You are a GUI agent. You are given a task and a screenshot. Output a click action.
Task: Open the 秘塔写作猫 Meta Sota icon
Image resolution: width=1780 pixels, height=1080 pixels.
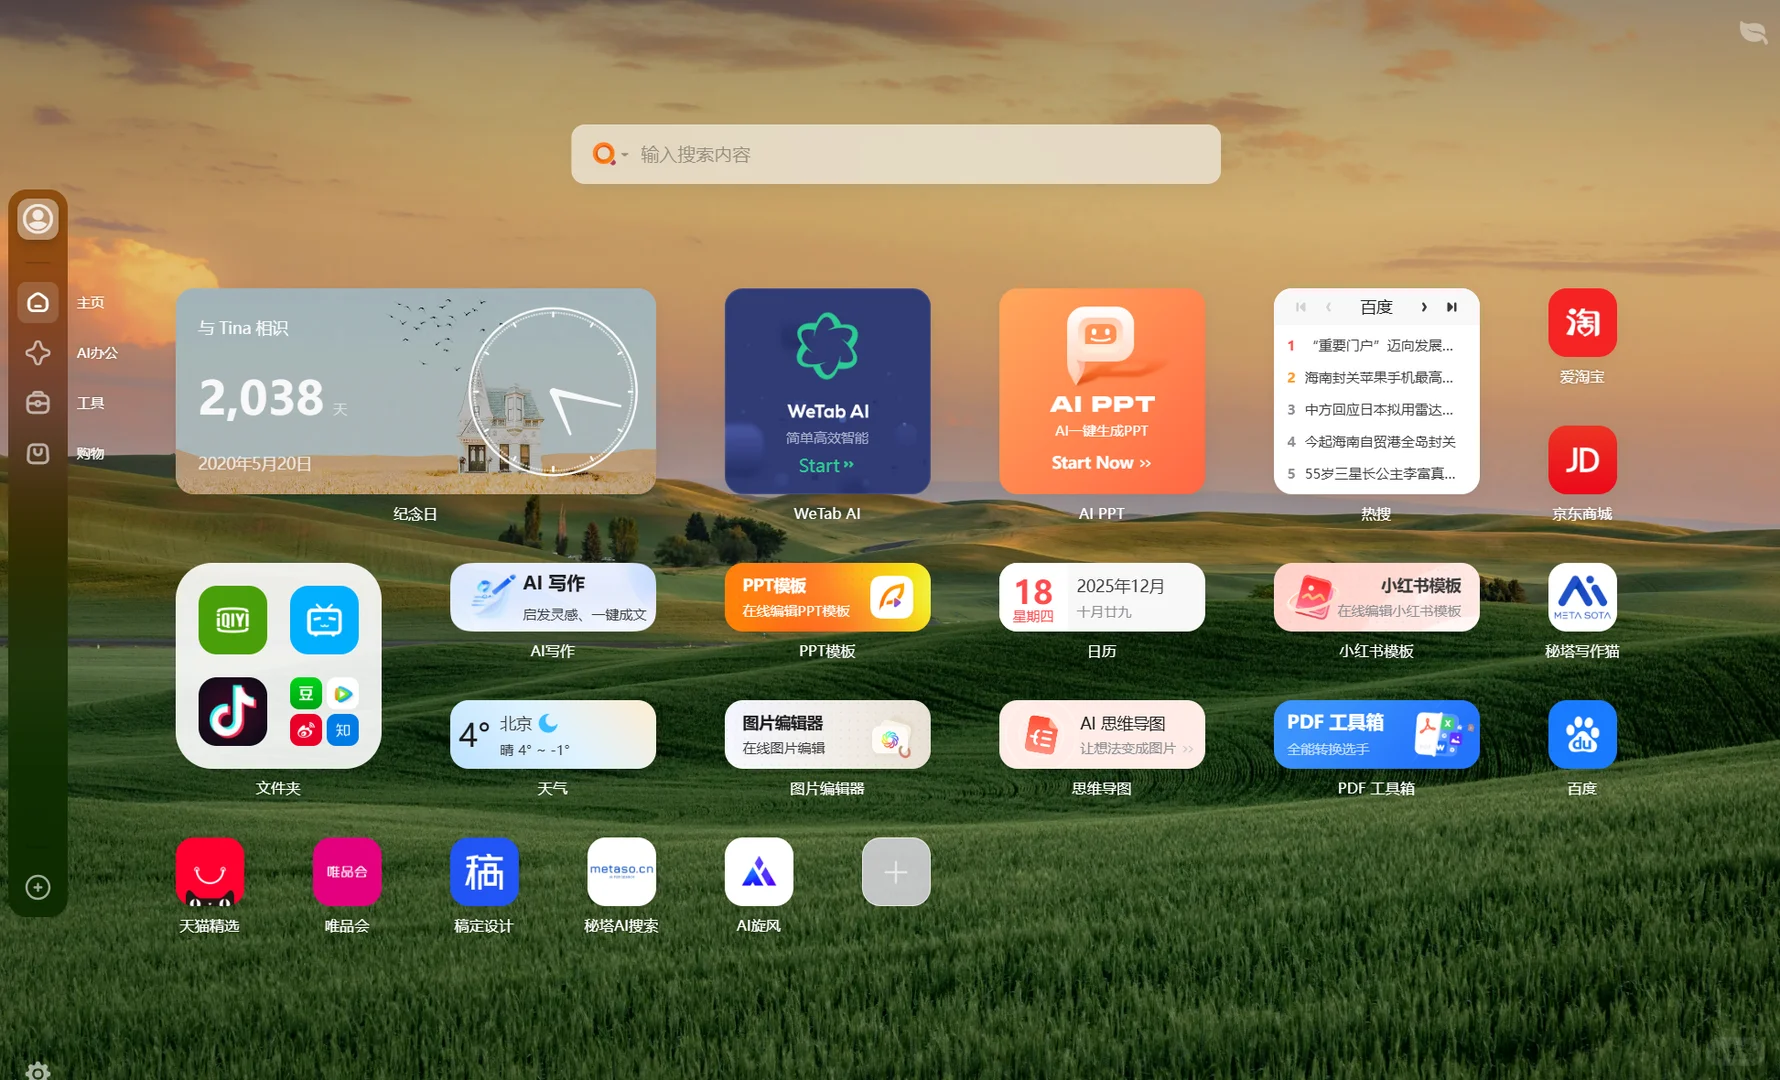(1582, 597)
